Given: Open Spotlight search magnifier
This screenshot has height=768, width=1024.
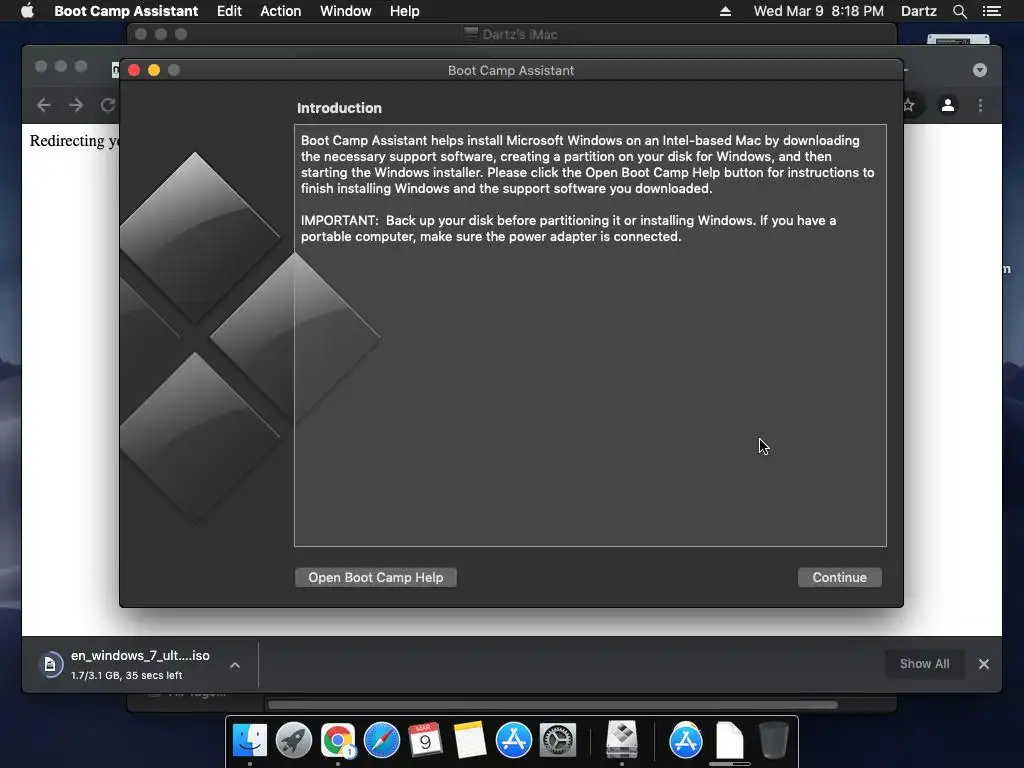Looking at the screenshot, I should coord(959,11).
